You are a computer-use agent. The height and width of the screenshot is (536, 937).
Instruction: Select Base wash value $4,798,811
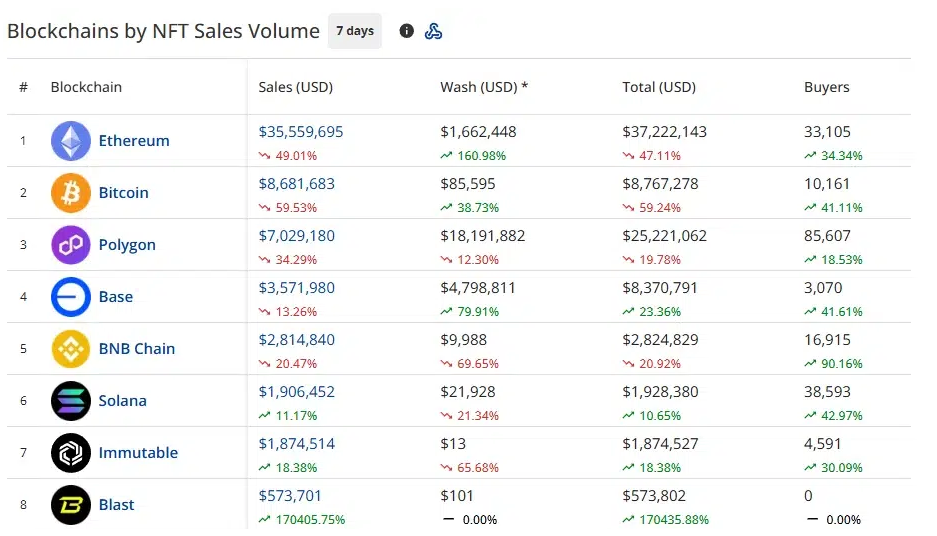tap(478, 288)
